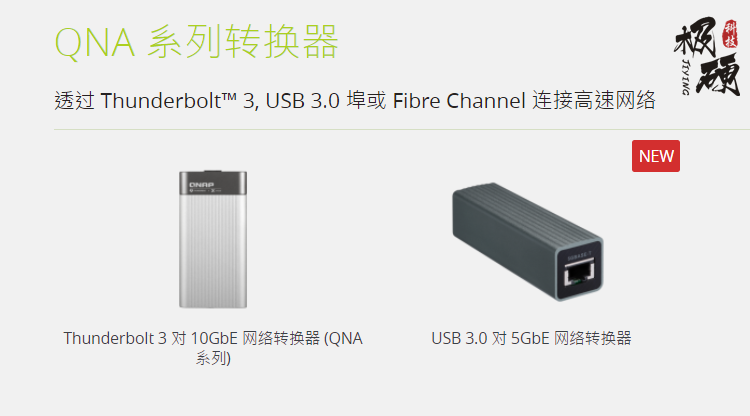
Task: Click the calligraphy character 硕 in the logo
Action: 718,77
